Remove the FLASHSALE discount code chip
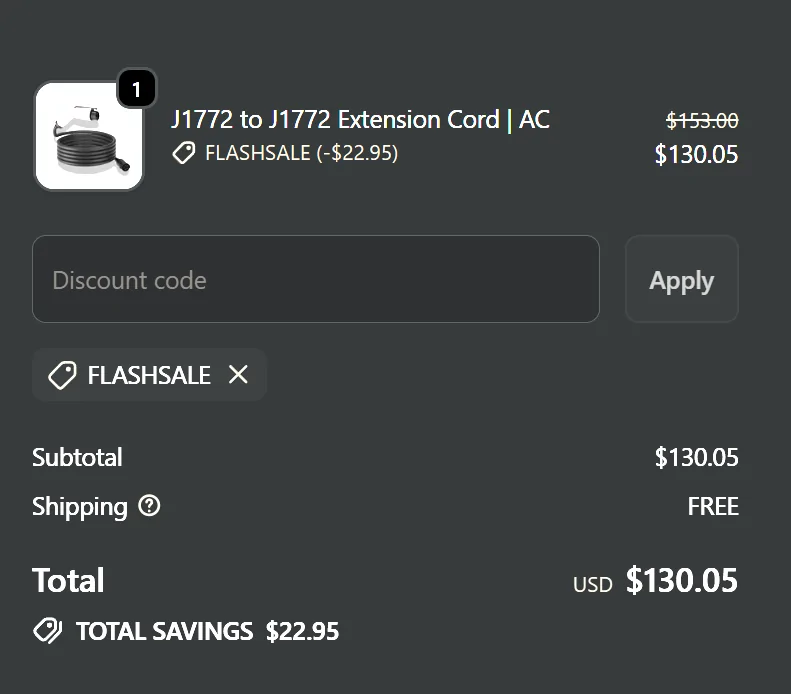 [238, 375]
